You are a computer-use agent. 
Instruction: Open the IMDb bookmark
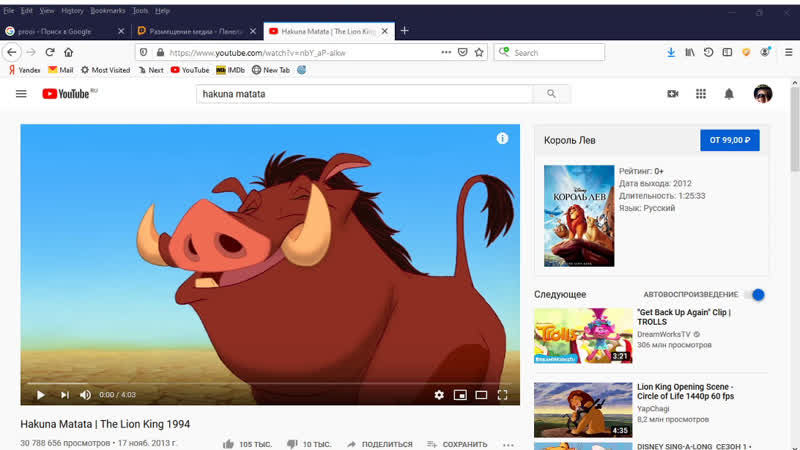pyautogui.click(x=231, y=70)
